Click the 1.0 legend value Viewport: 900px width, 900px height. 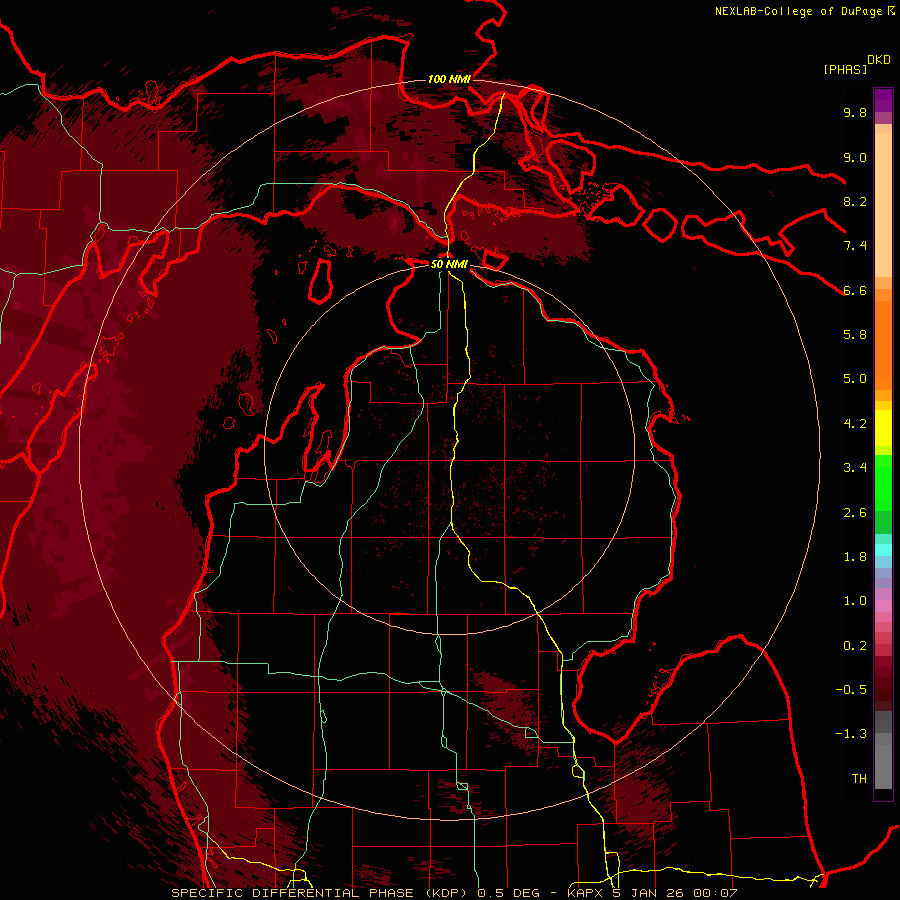(855, 601)
